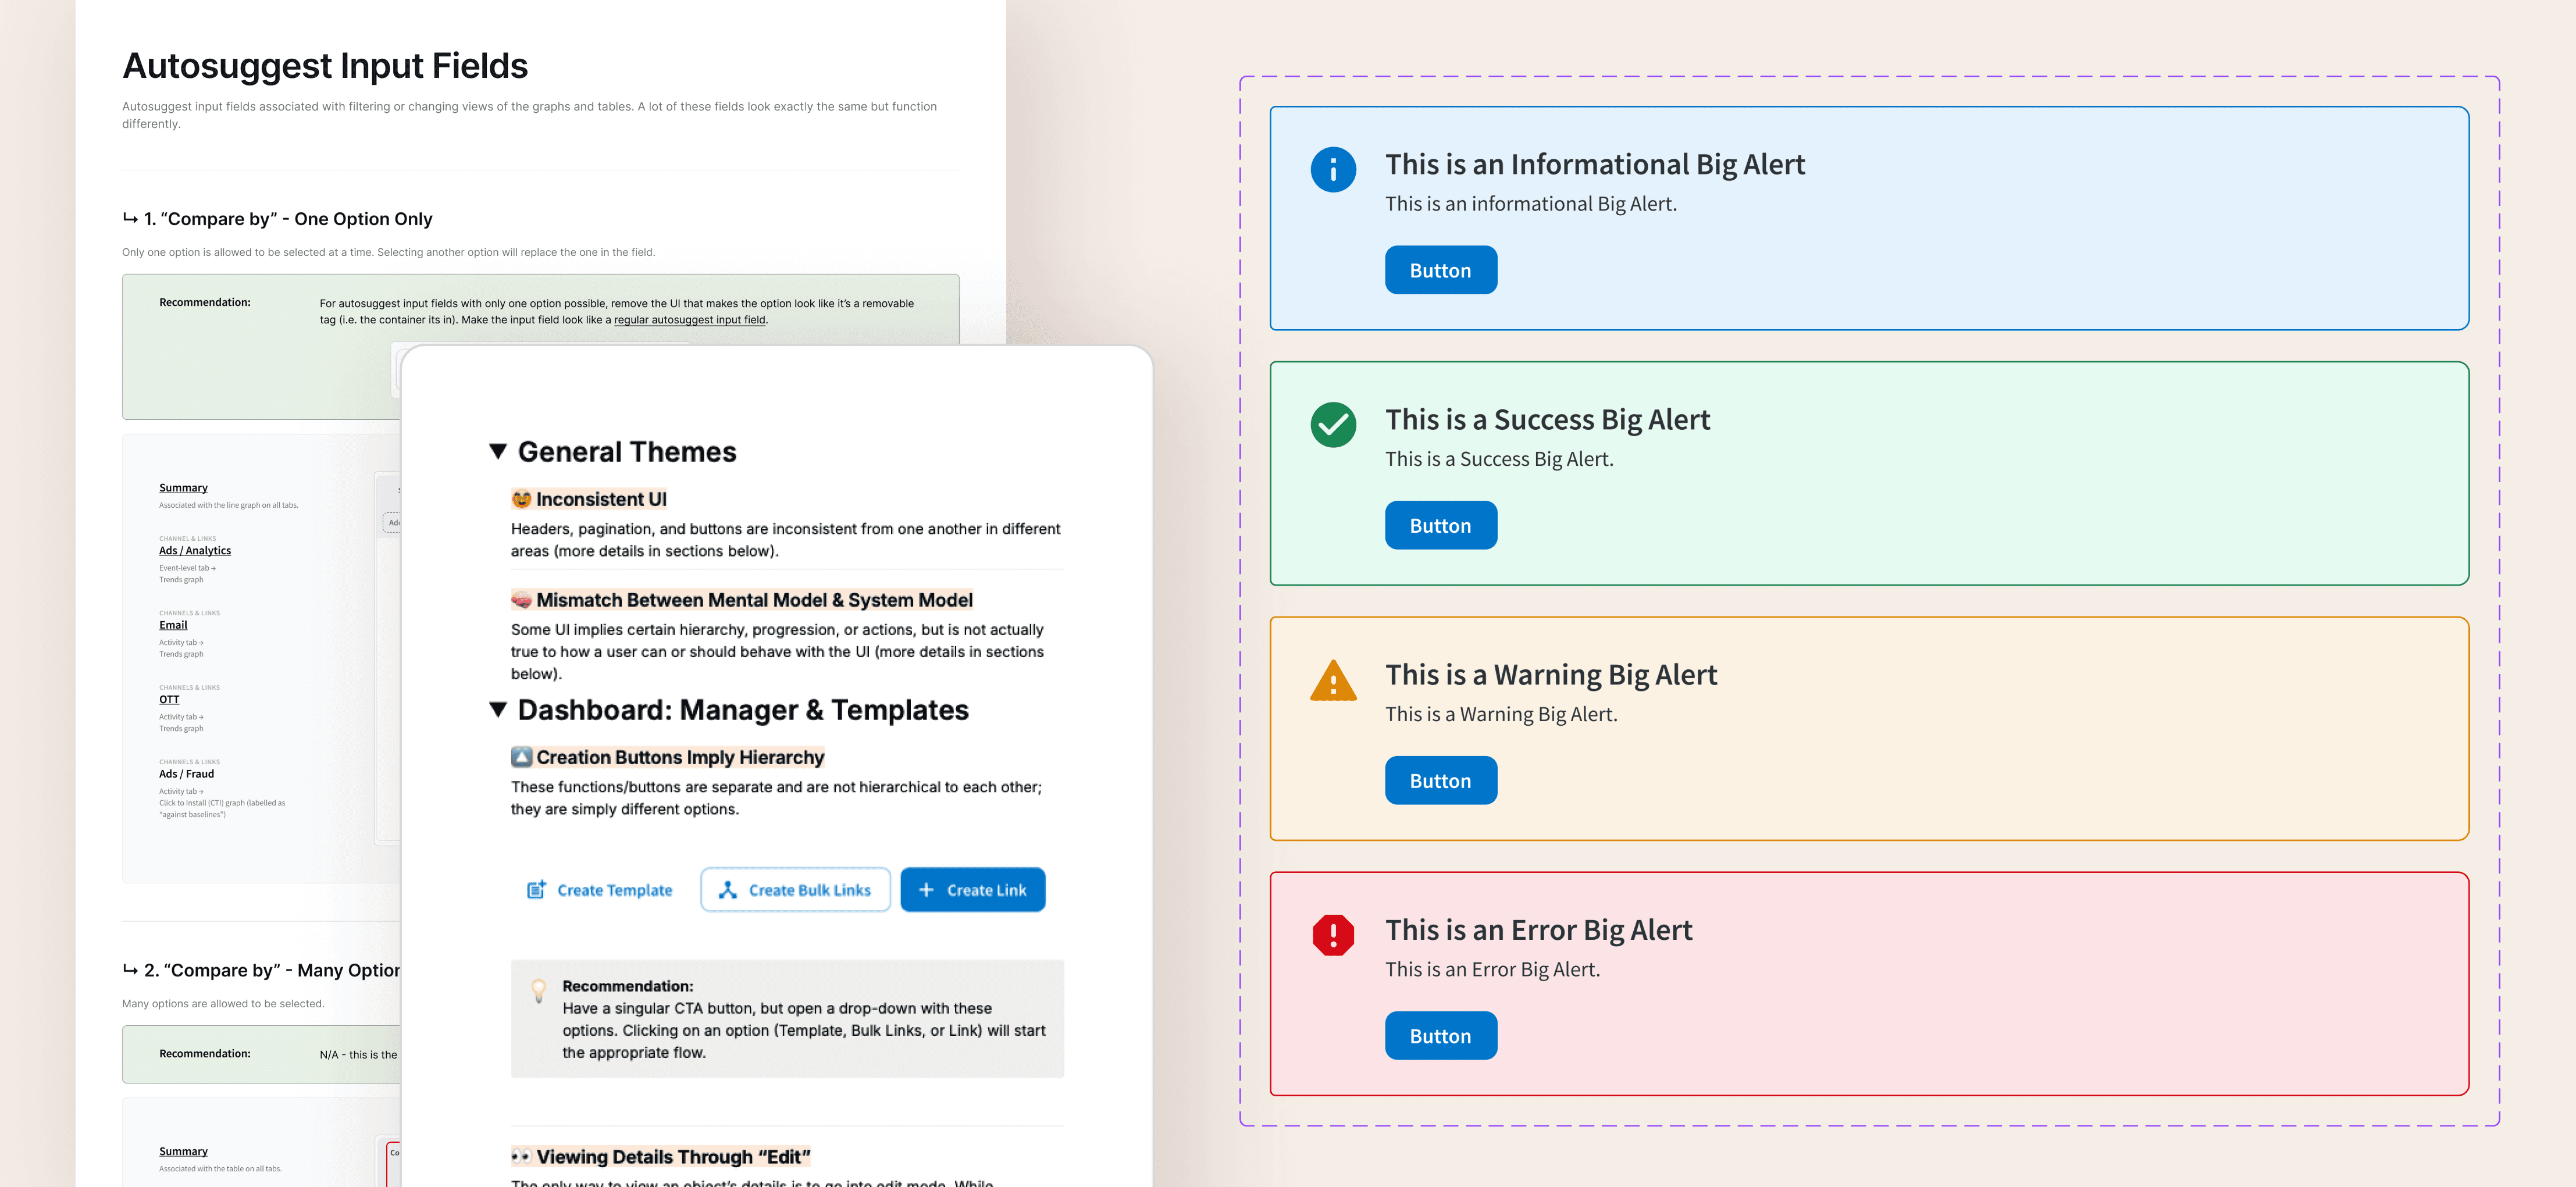Viewport: 2576px width, 1187px height.
Task: Click the OTT channel link
Action: click(169, 700)
